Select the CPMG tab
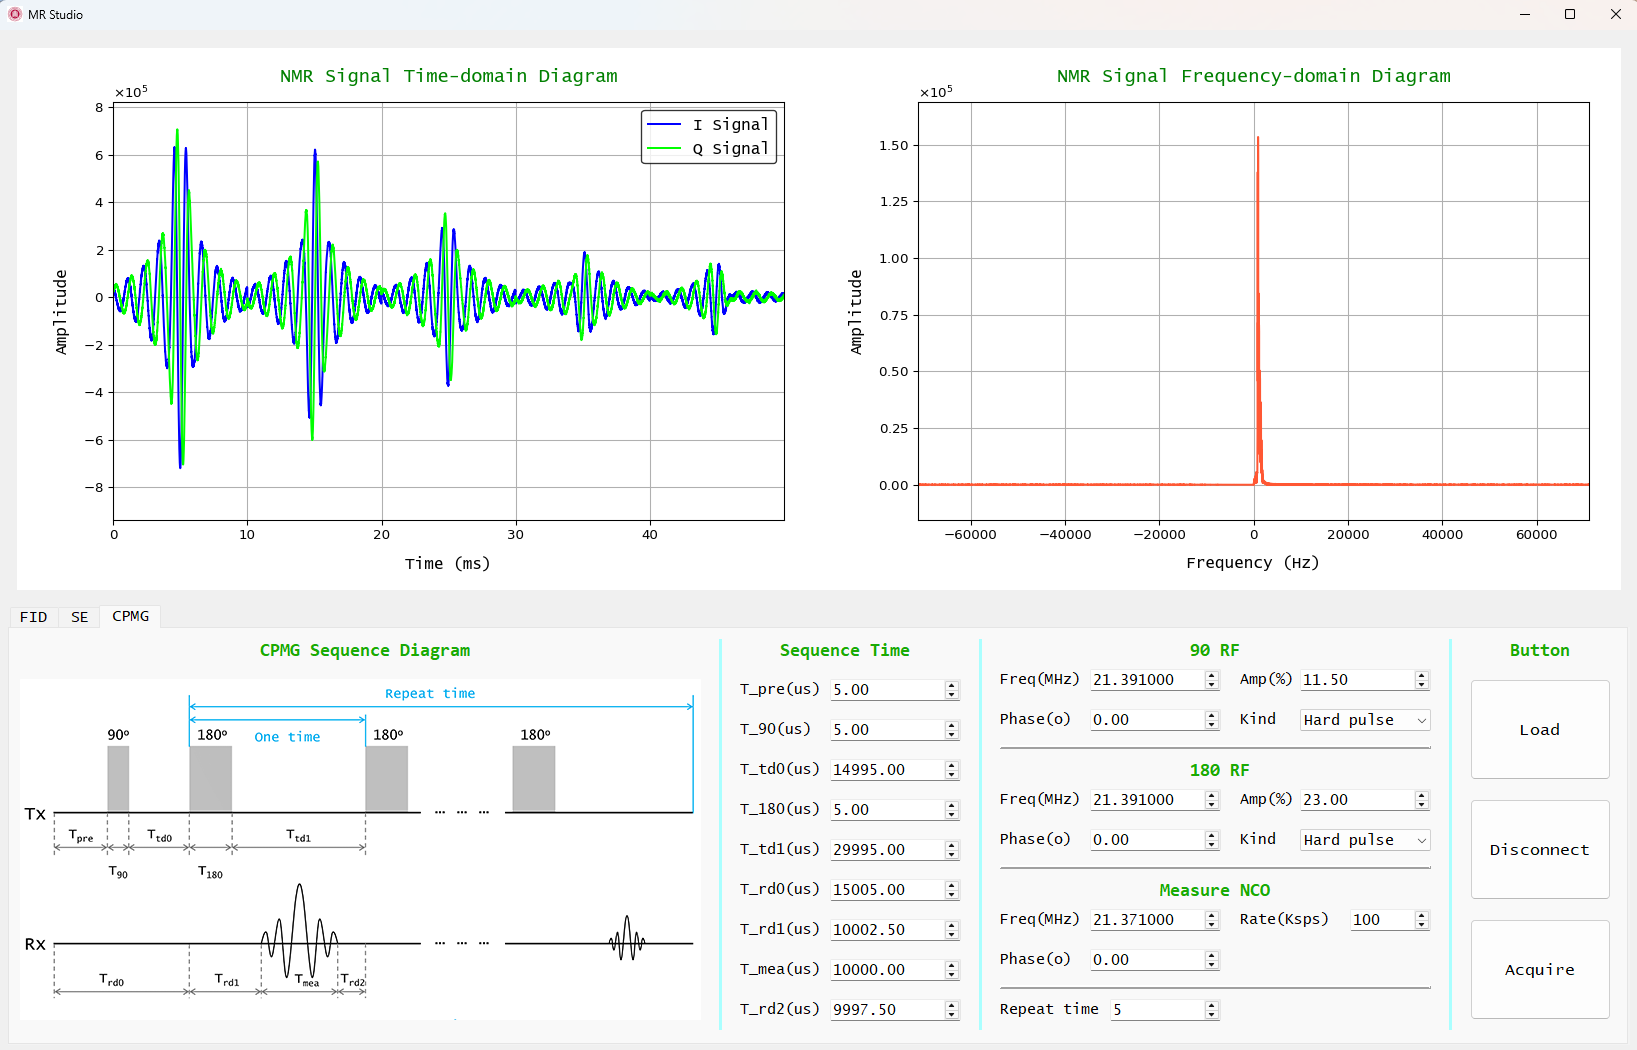This screenshot has height=1050, width=1637. pos(130,616)
